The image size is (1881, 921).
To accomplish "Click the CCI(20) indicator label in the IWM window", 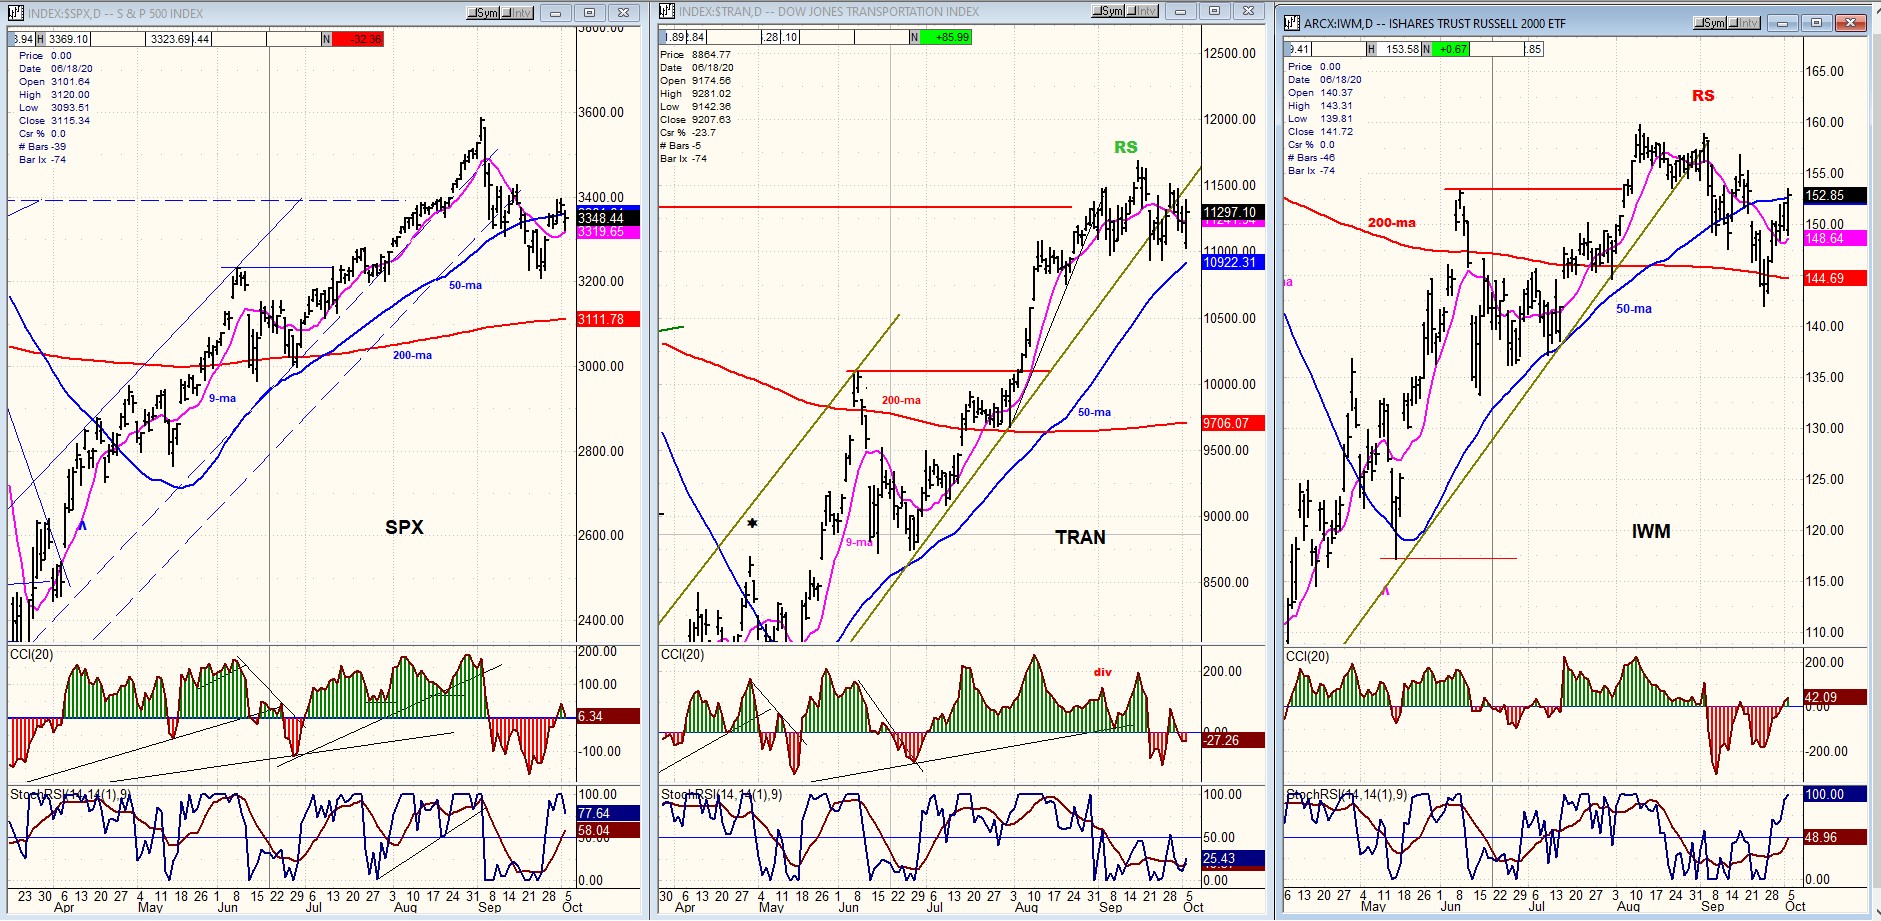I will coord(1307,656).
